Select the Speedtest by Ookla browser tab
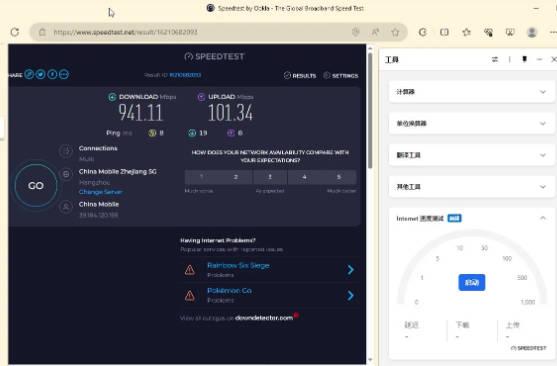557x366 pixels. [x=285, y=8]
